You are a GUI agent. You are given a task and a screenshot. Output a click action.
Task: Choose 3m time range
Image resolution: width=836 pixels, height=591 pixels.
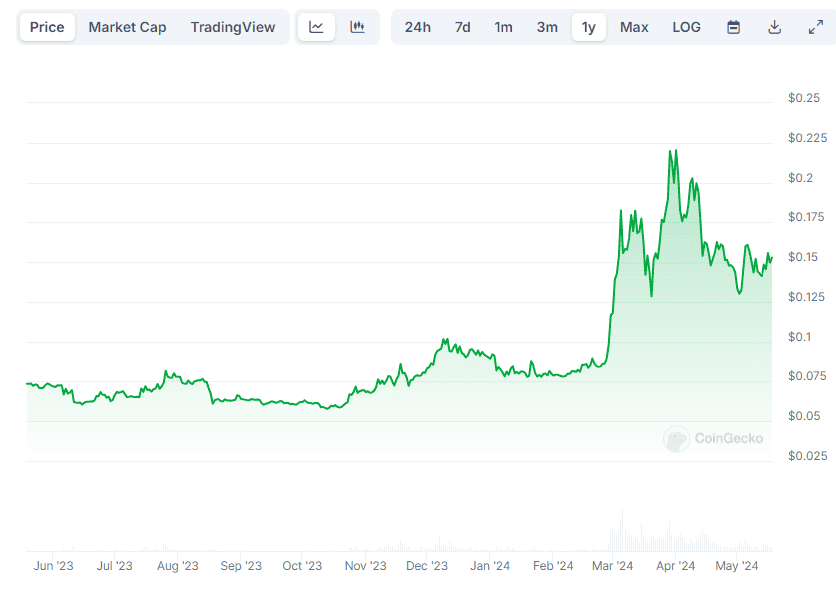pos(547,27)
